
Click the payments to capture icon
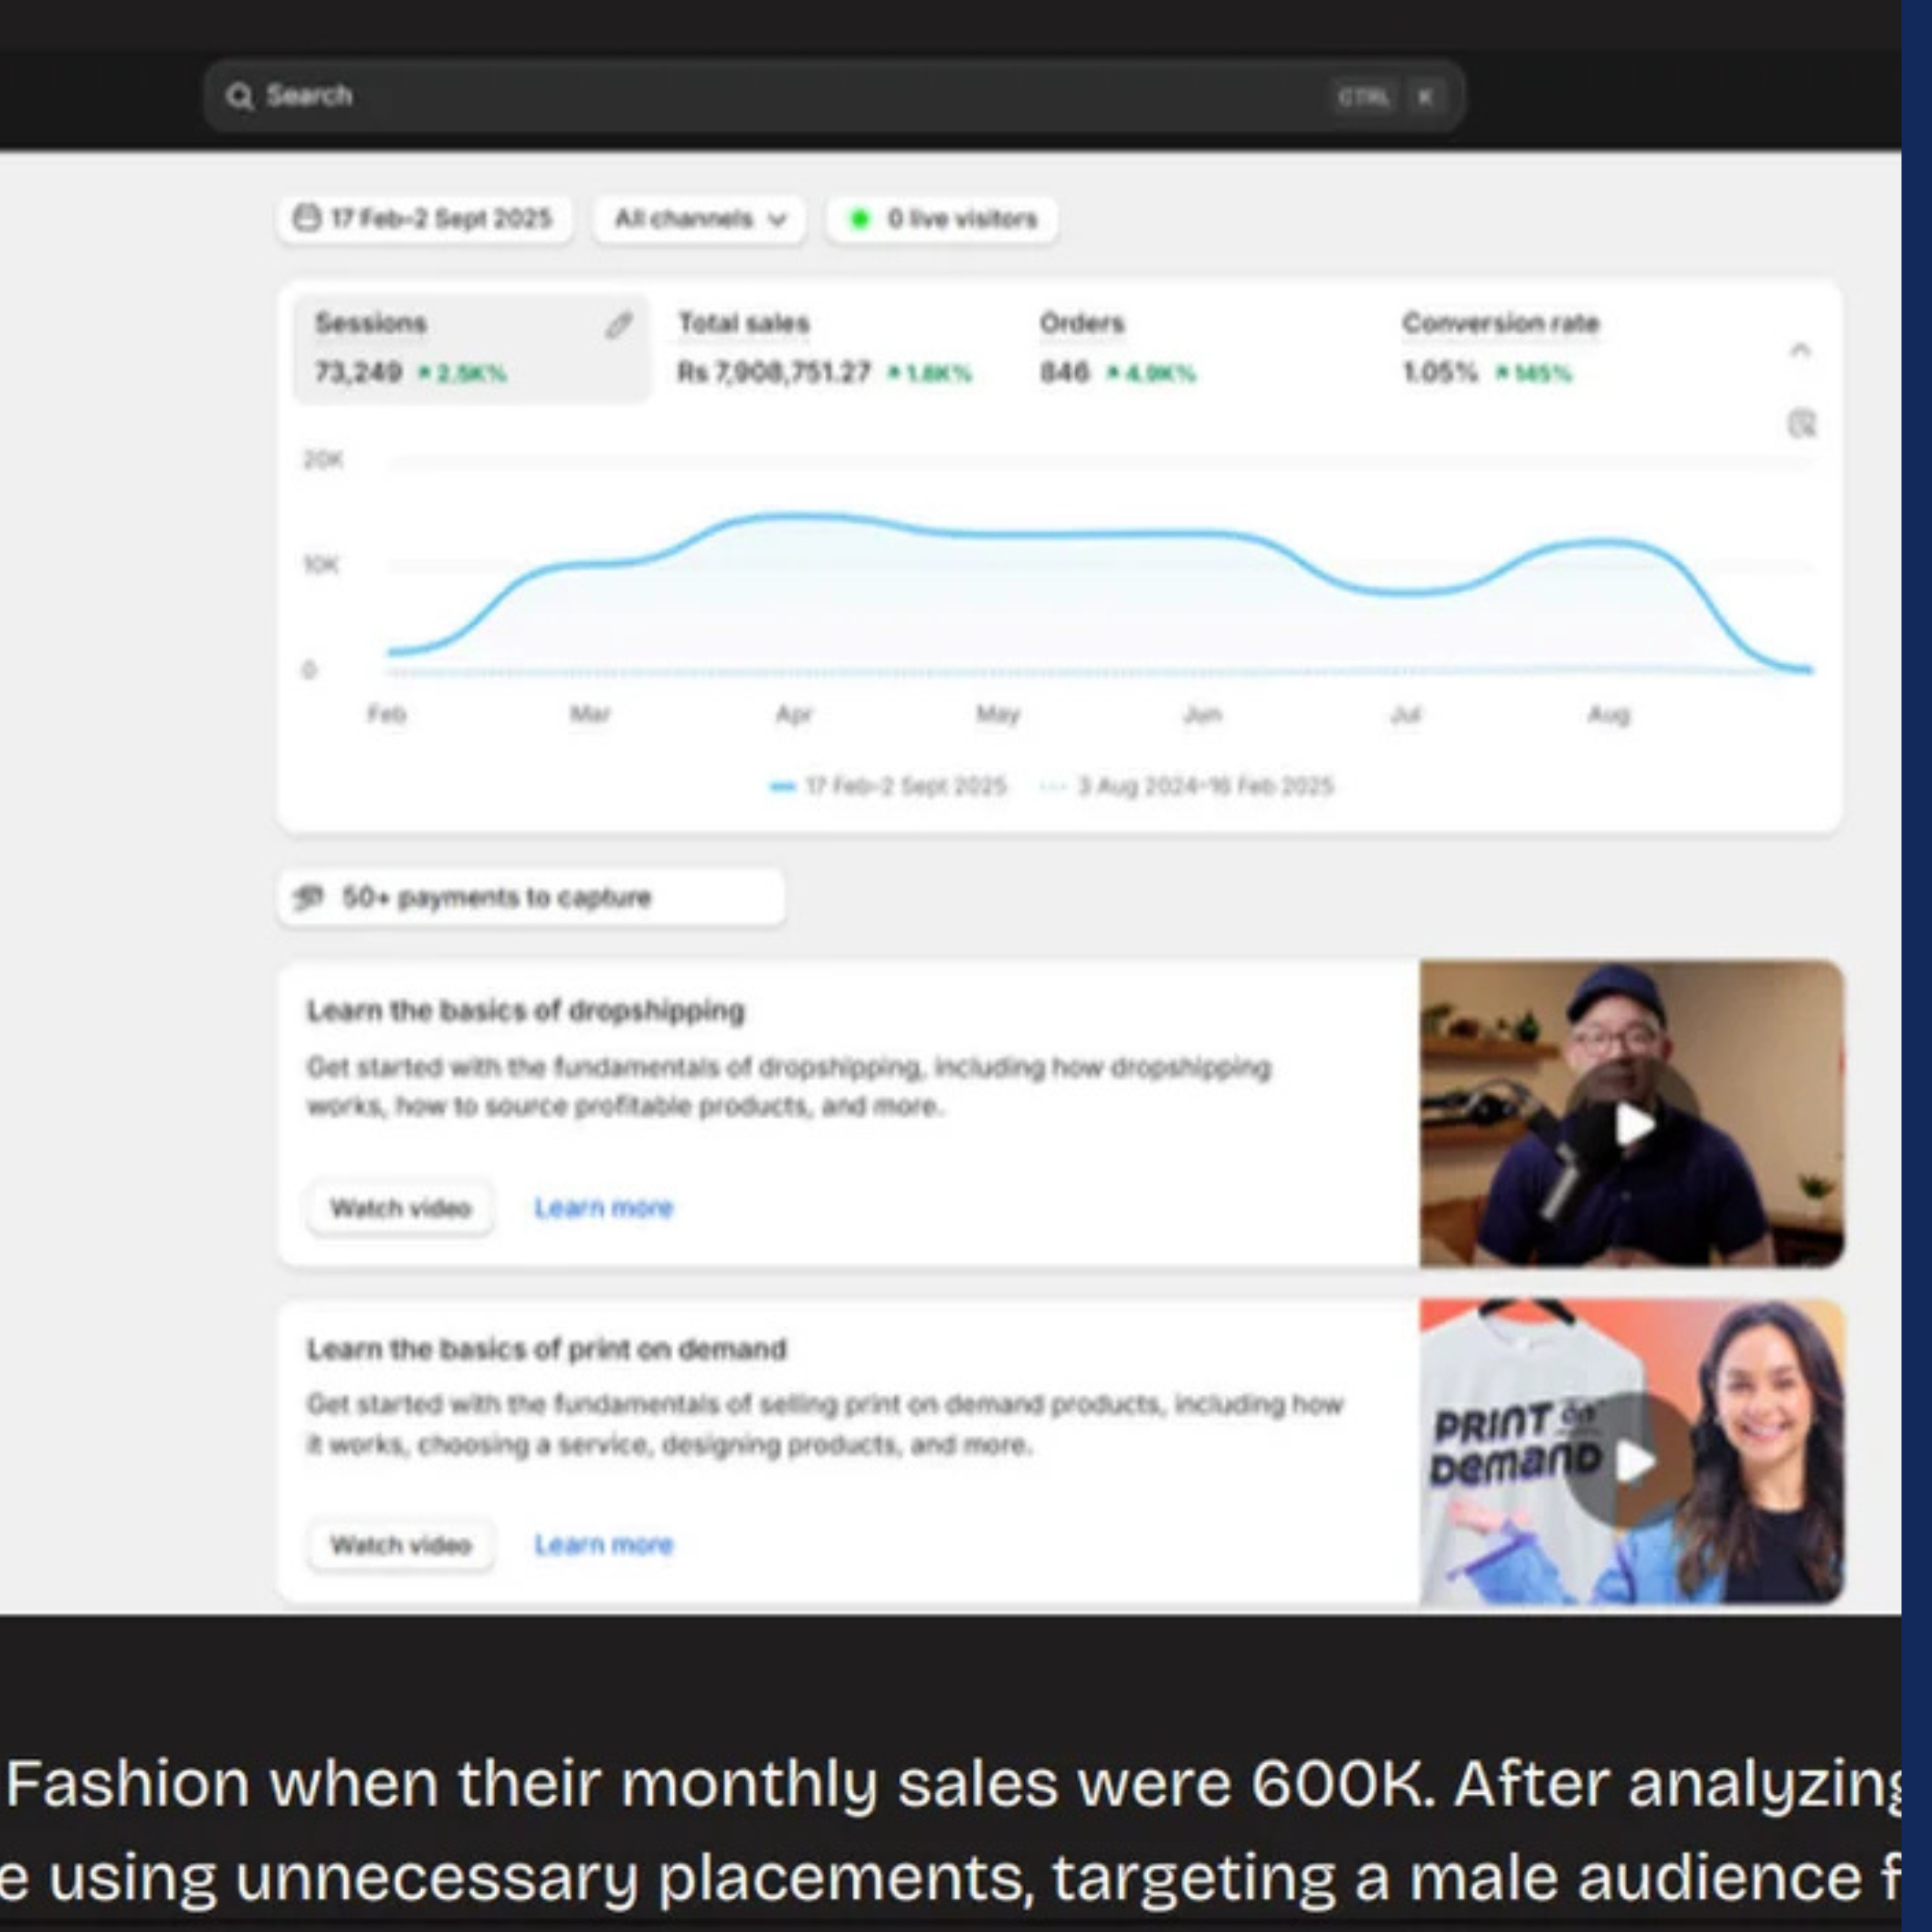click(308, 897)
